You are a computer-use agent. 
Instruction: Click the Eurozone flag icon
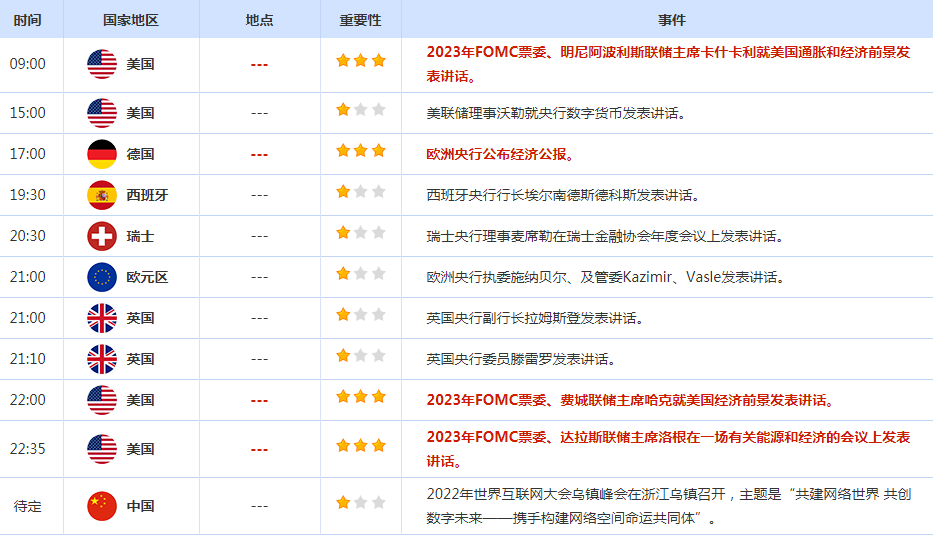pos(102,277)
